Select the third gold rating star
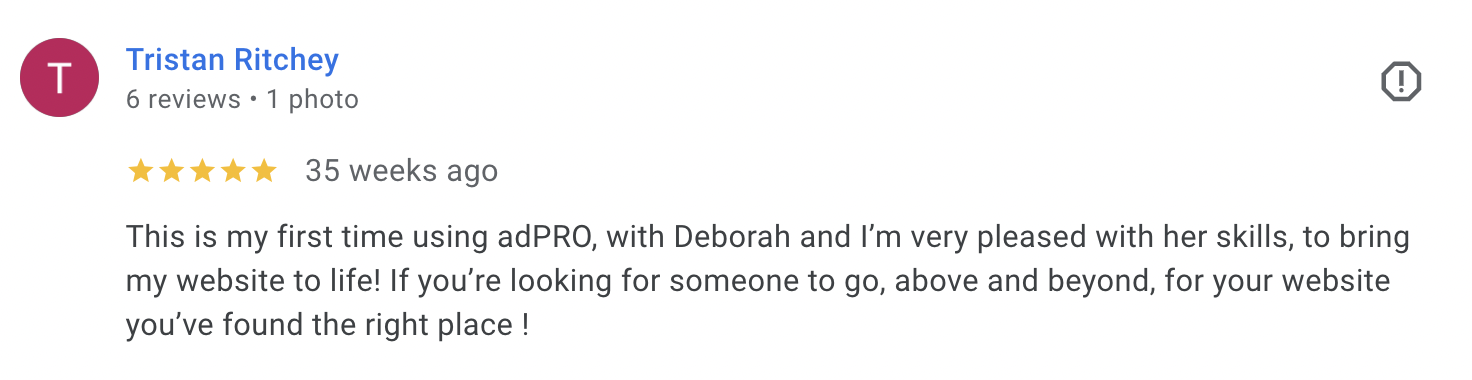 (202, 171)
